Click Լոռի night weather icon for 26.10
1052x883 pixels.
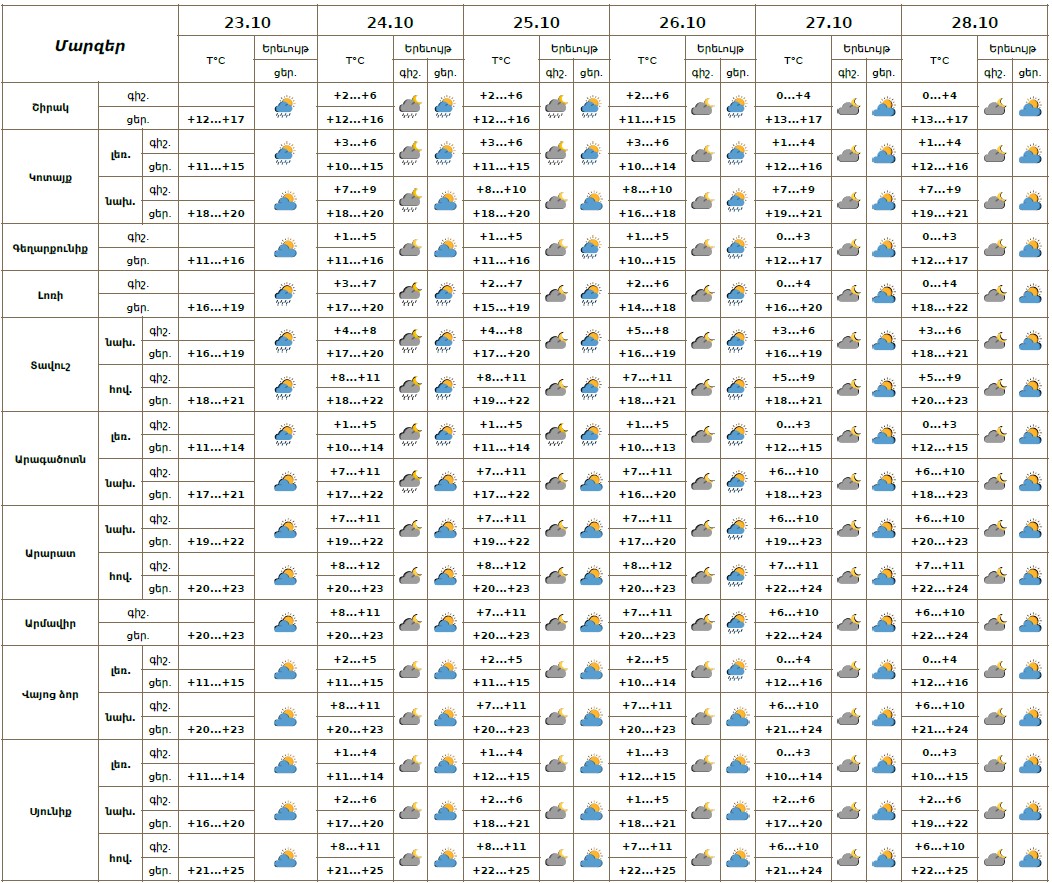point(702,294)
